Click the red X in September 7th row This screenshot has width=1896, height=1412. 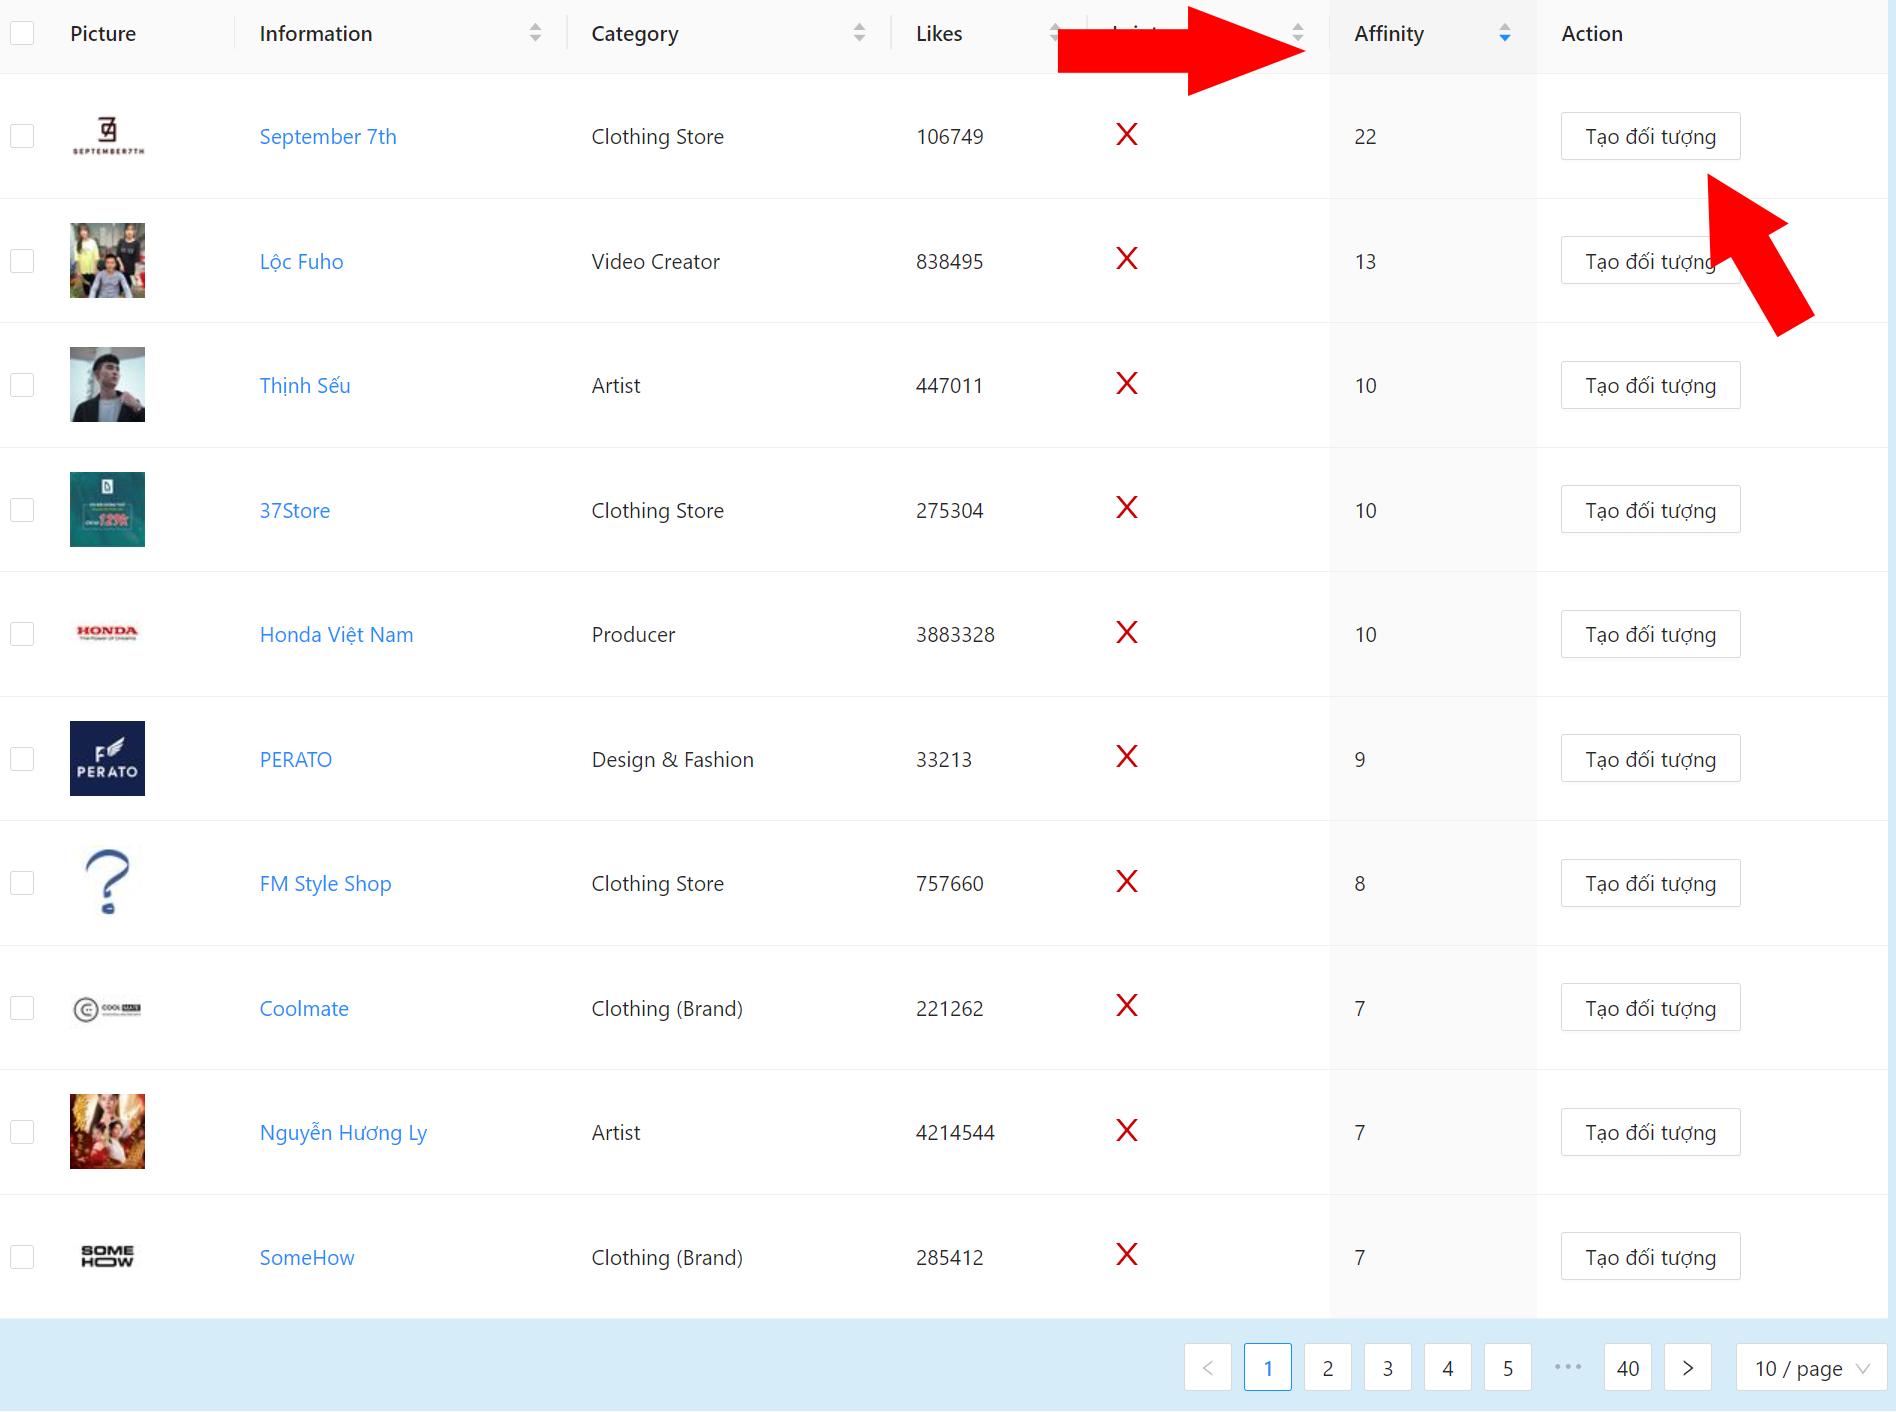(x=1127, y=134)
